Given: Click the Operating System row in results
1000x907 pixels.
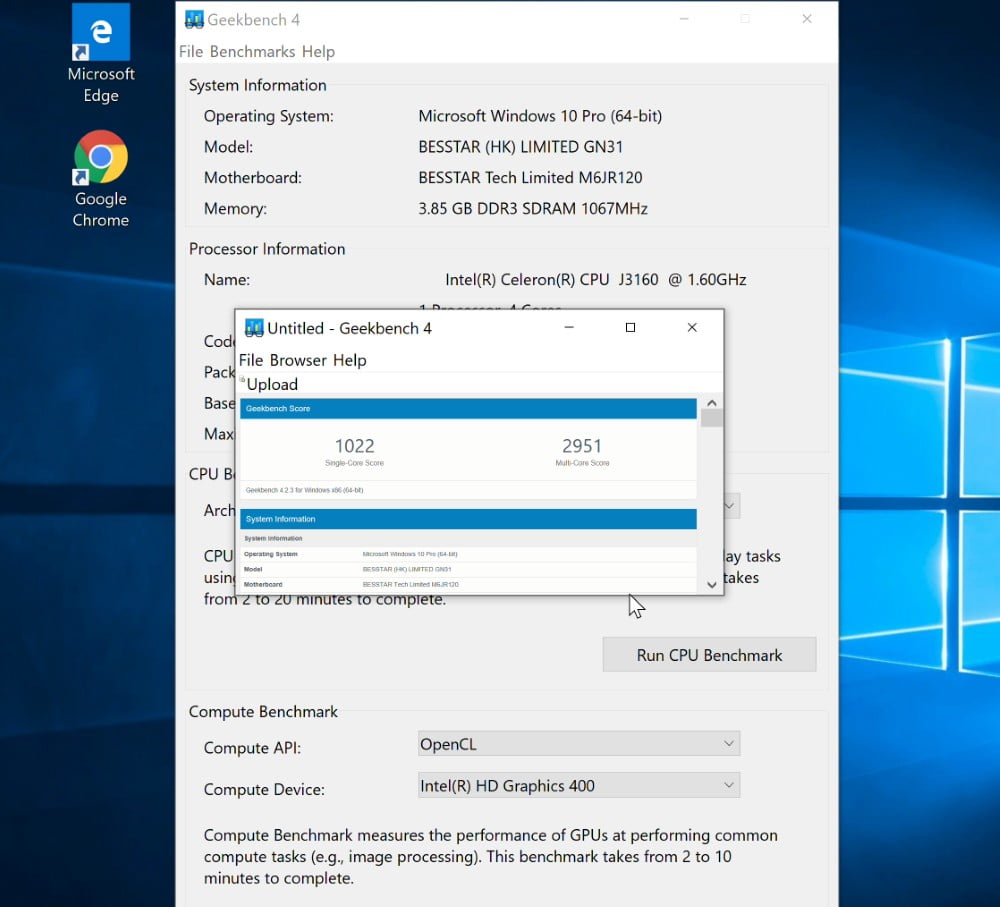Looking at the screenshot, I should (468, 554).
